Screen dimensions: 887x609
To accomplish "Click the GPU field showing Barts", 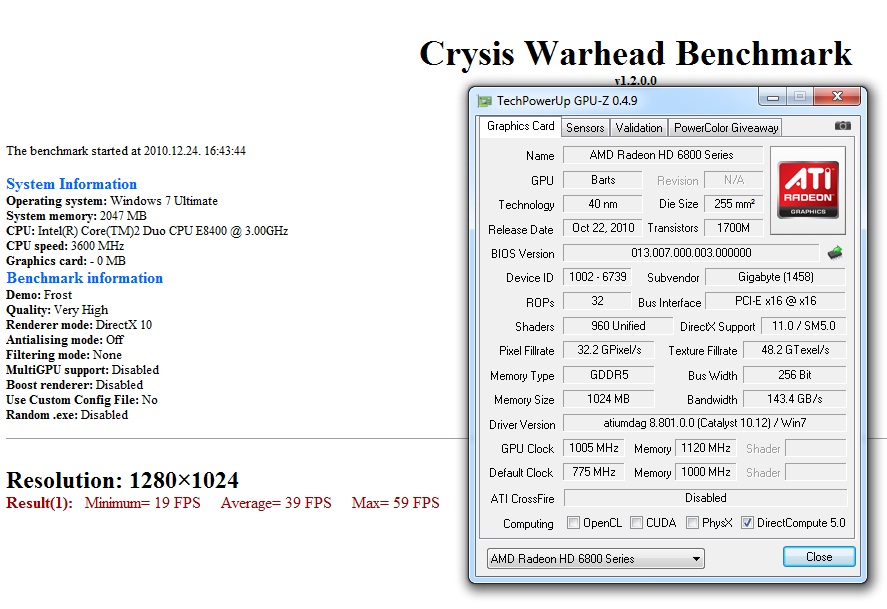I will point(602,180).
